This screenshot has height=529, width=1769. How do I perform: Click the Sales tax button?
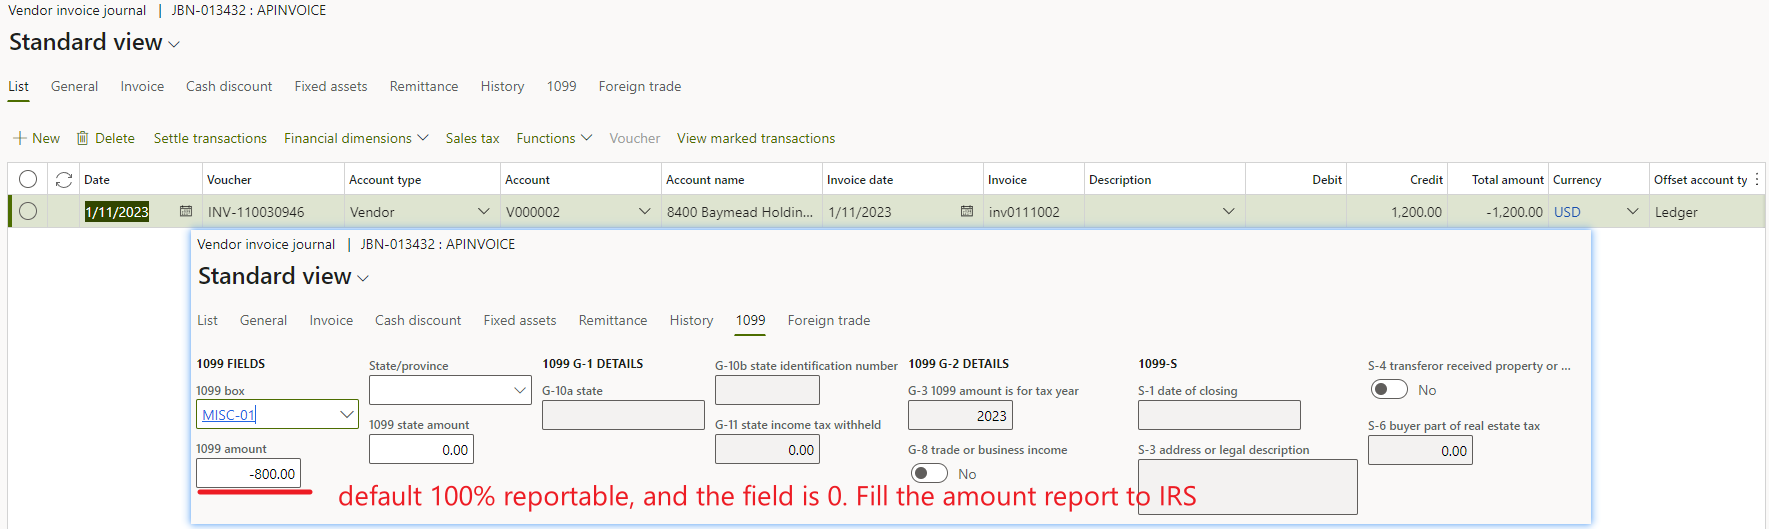(472, 138)
